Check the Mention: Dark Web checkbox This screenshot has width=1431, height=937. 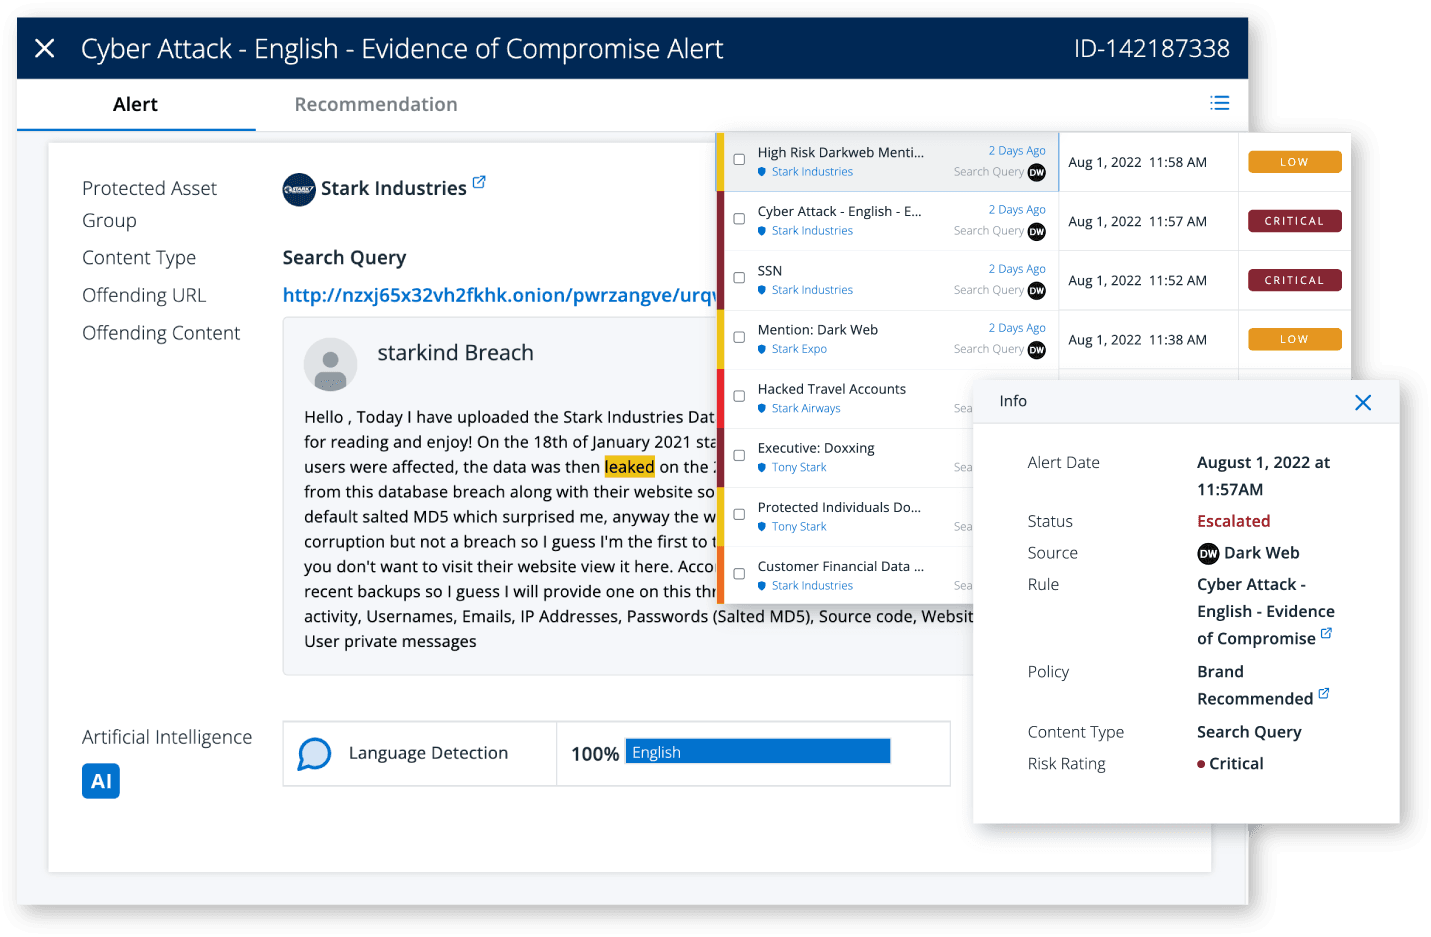click(739, 337)
